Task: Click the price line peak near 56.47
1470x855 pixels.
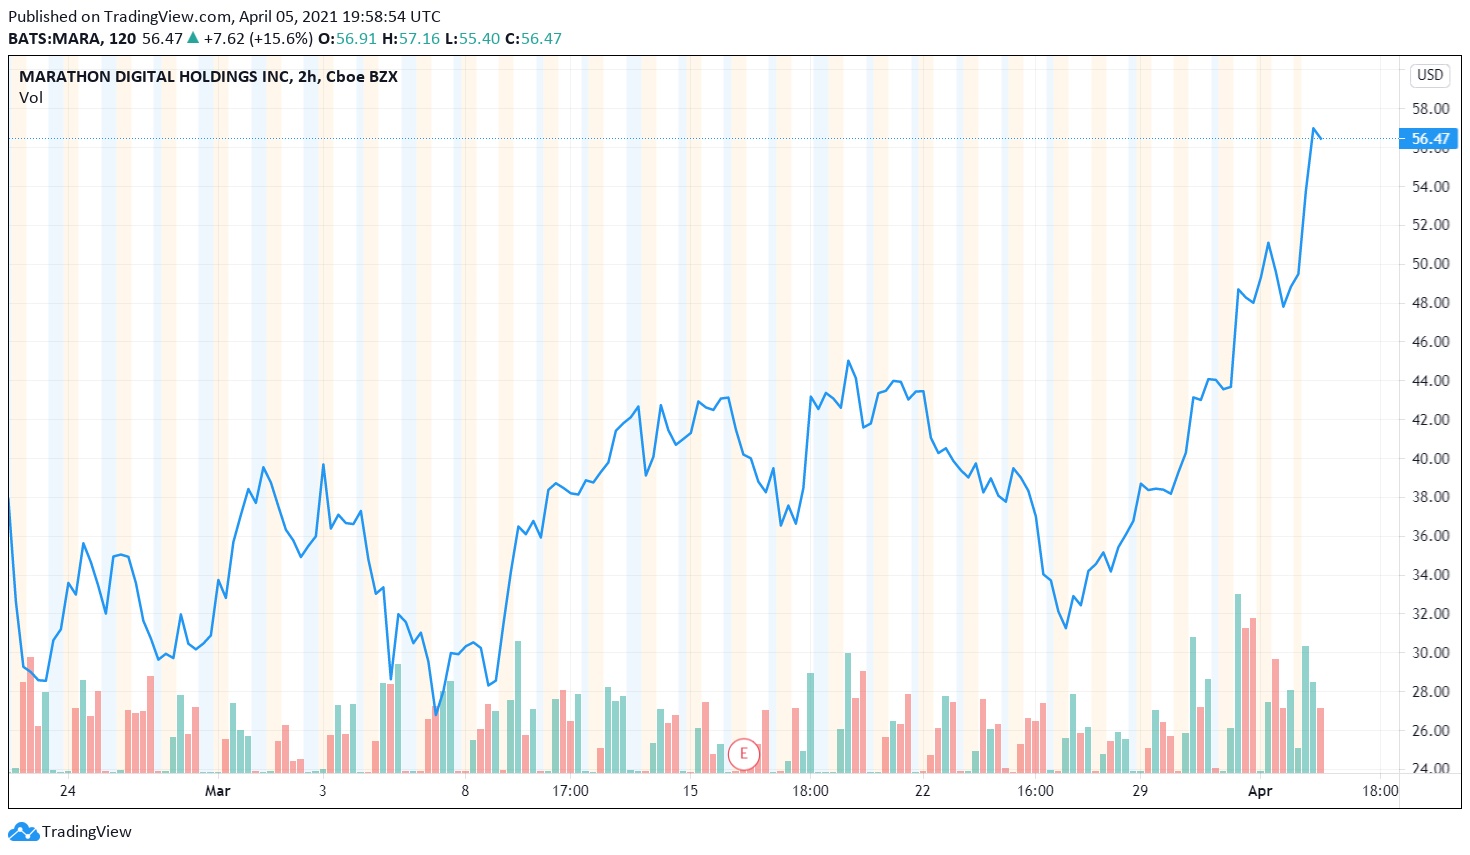Action: [x=1314, y=129]
